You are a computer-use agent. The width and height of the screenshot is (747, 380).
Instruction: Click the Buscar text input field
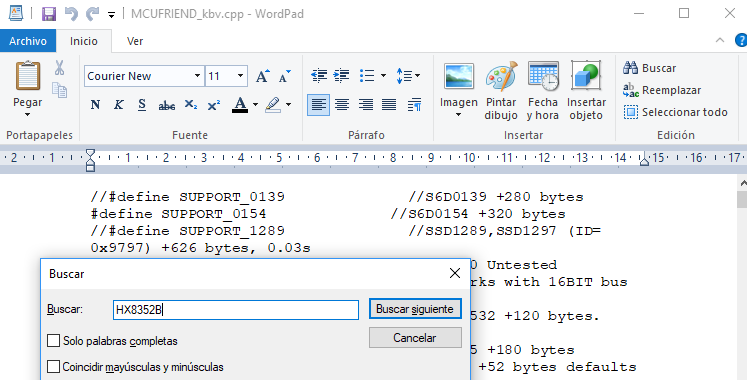point(236,310)
